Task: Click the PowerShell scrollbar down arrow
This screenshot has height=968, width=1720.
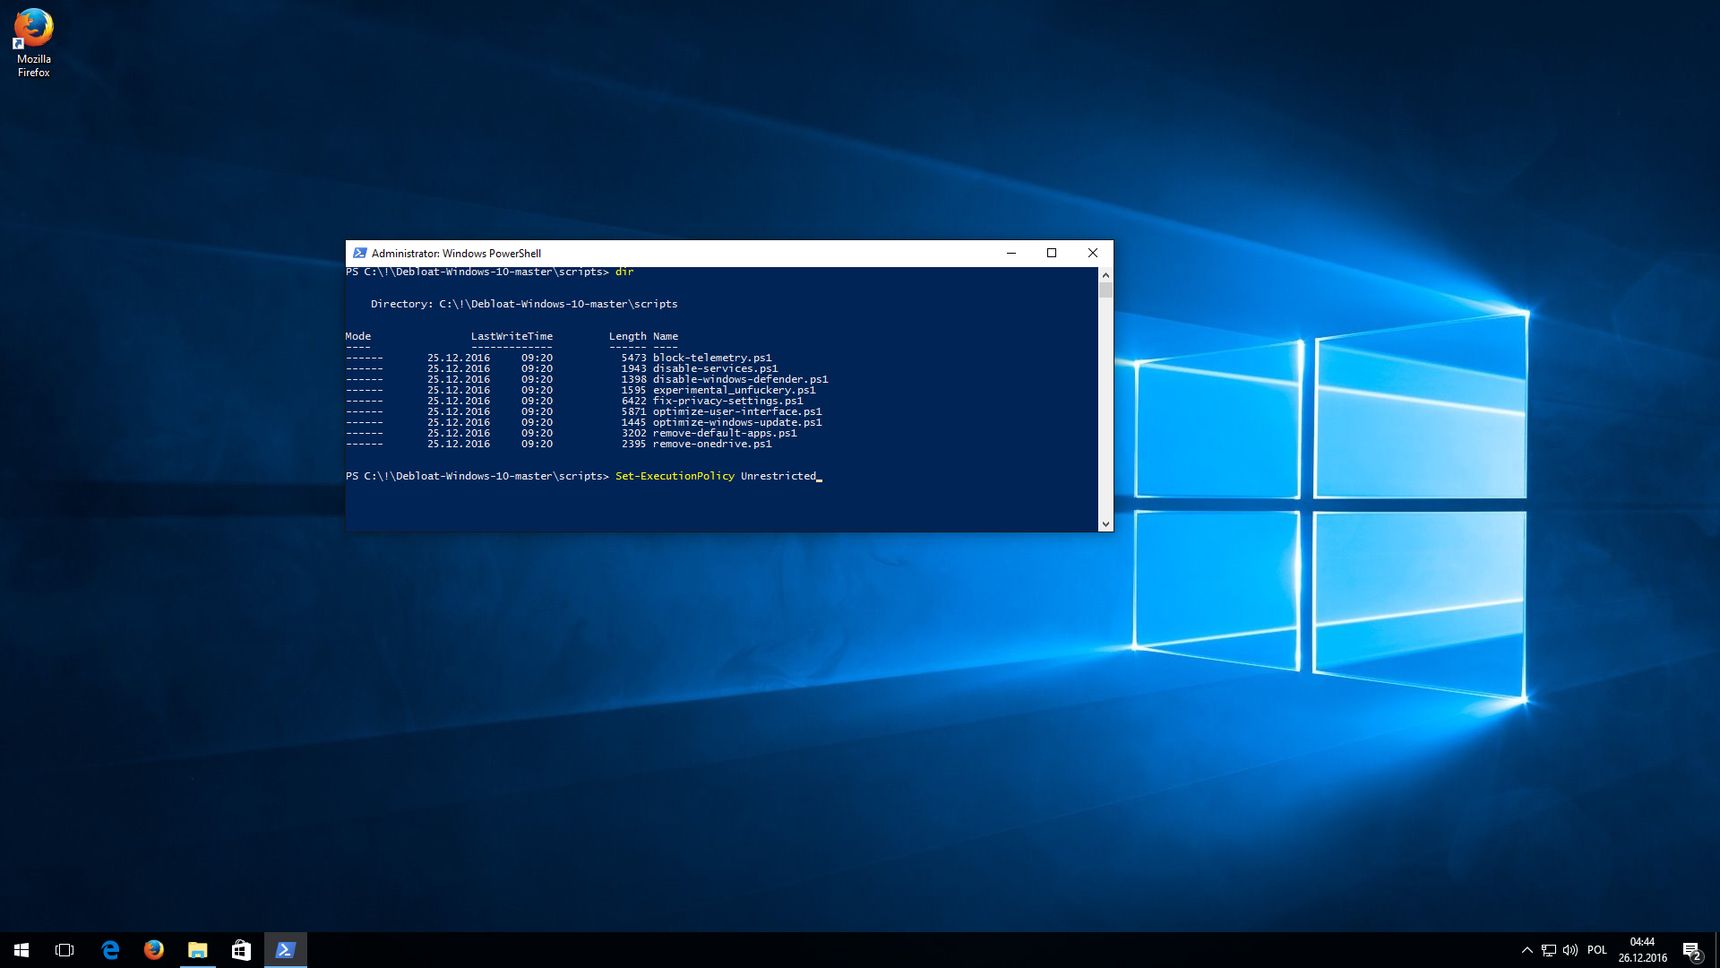Action: click(x=1105, y=524)
